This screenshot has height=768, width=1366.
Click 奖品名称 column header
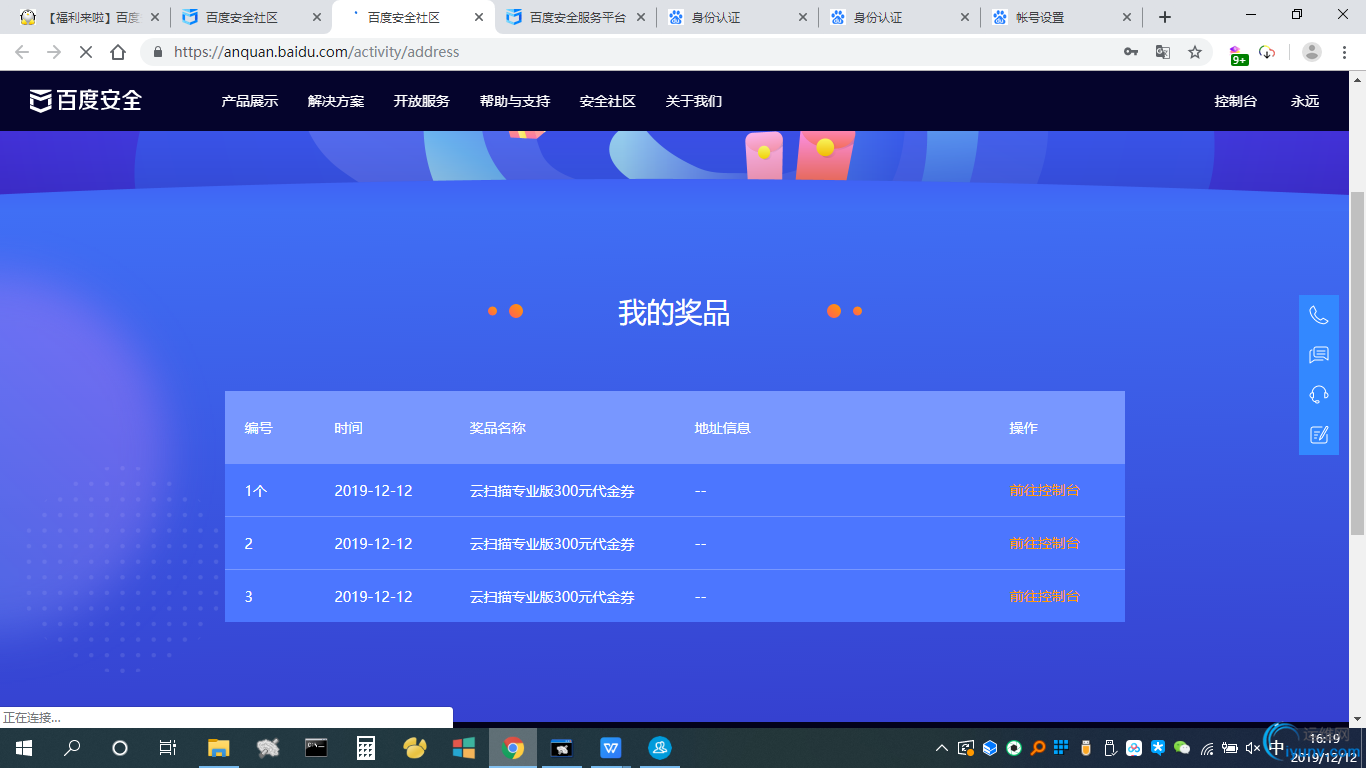point(498,428)
